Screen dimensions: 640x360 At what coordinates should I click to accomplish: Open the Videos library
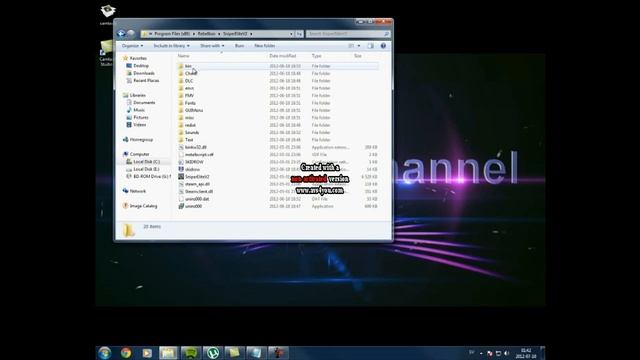click(x=139, y=124)
